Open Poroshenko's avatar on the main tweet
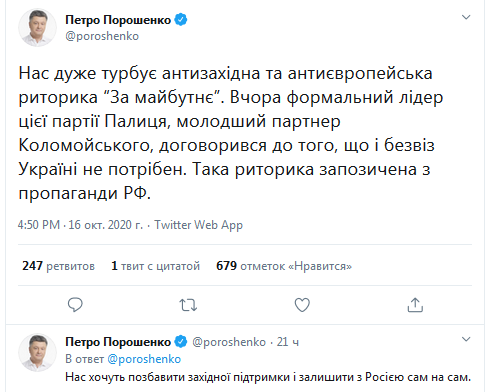490x392 pixels. (37, 28)
